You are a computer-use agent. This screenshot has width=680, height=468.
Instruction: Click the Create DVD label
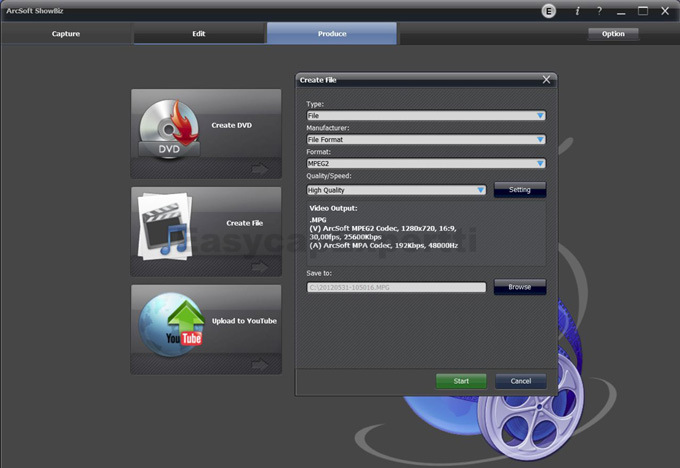[232, 125]
